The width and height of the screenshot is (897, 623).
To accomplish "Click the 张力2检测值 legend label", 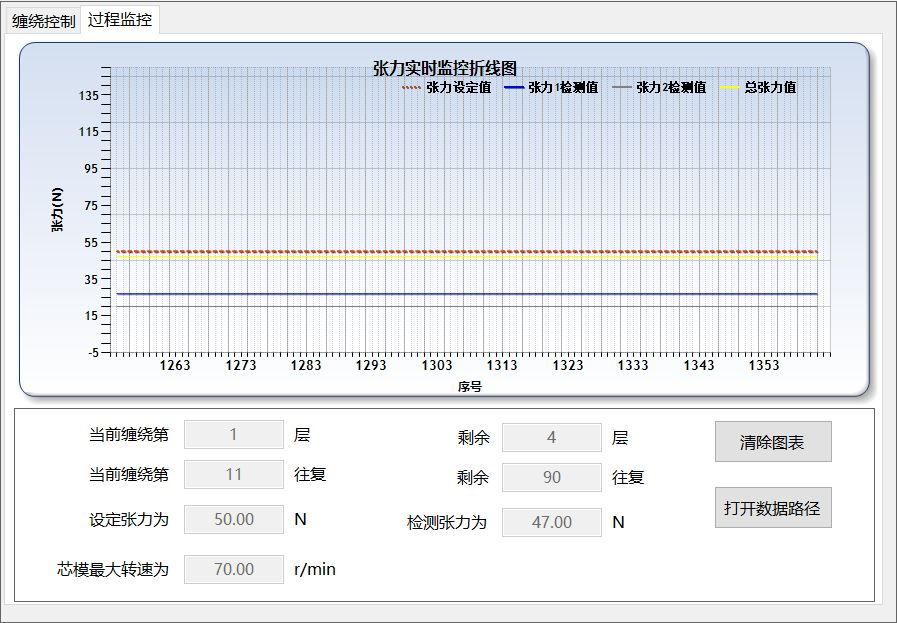I will pyautogui.click(x=671, y=88).
